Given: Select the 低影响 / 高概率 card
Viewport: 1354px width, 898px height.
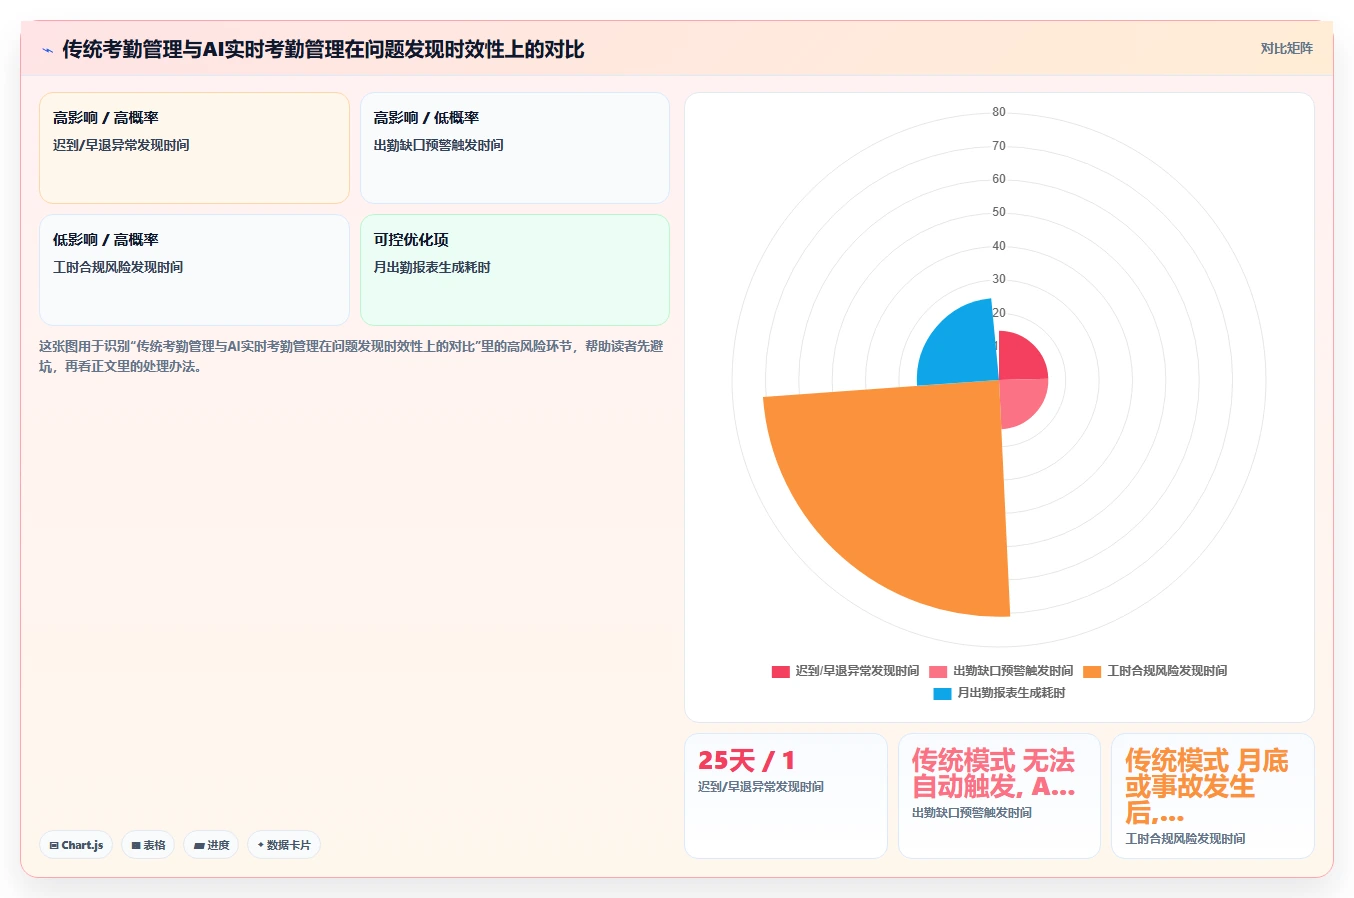Looking at the screenshot, I should click(x=194, y=270).
